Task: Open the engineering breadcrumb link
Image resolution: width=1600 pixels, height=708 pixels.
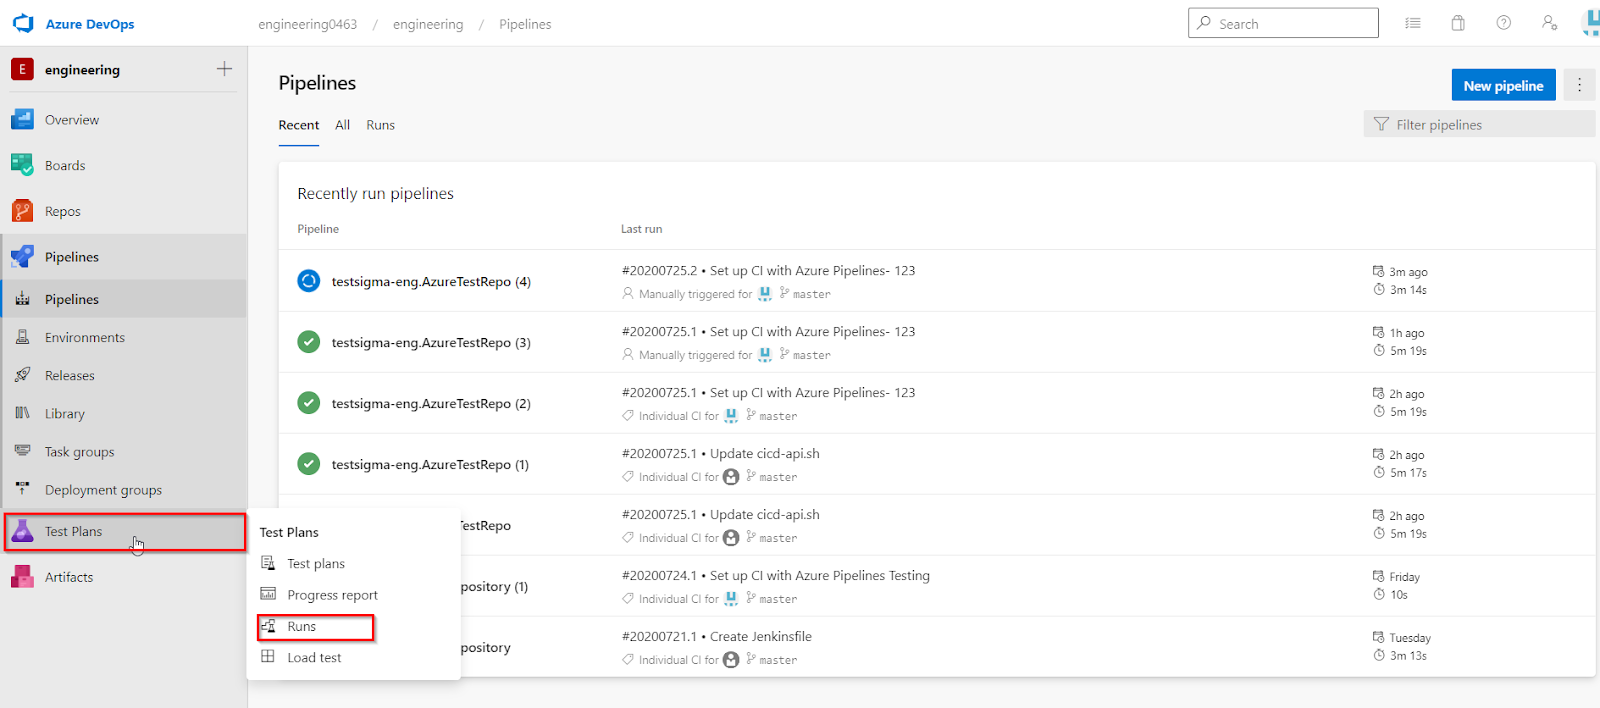Action: [x=428, y=24]
